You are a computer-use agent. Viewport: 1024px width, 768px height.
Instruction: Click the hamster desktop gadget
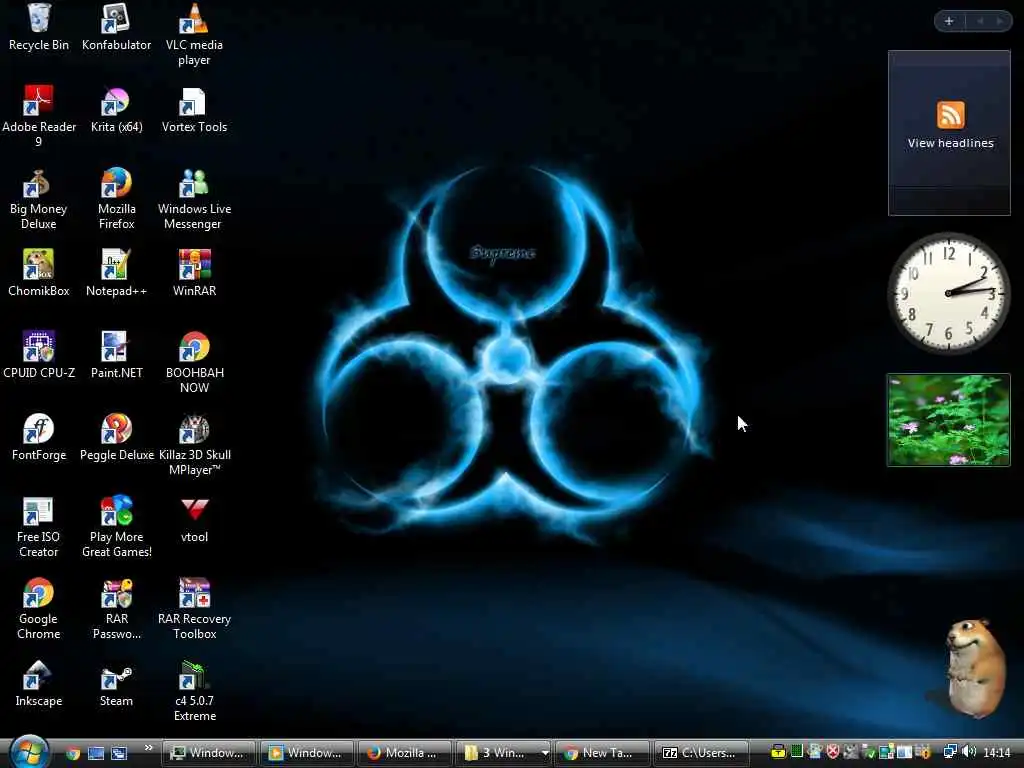tap(975, 667)
